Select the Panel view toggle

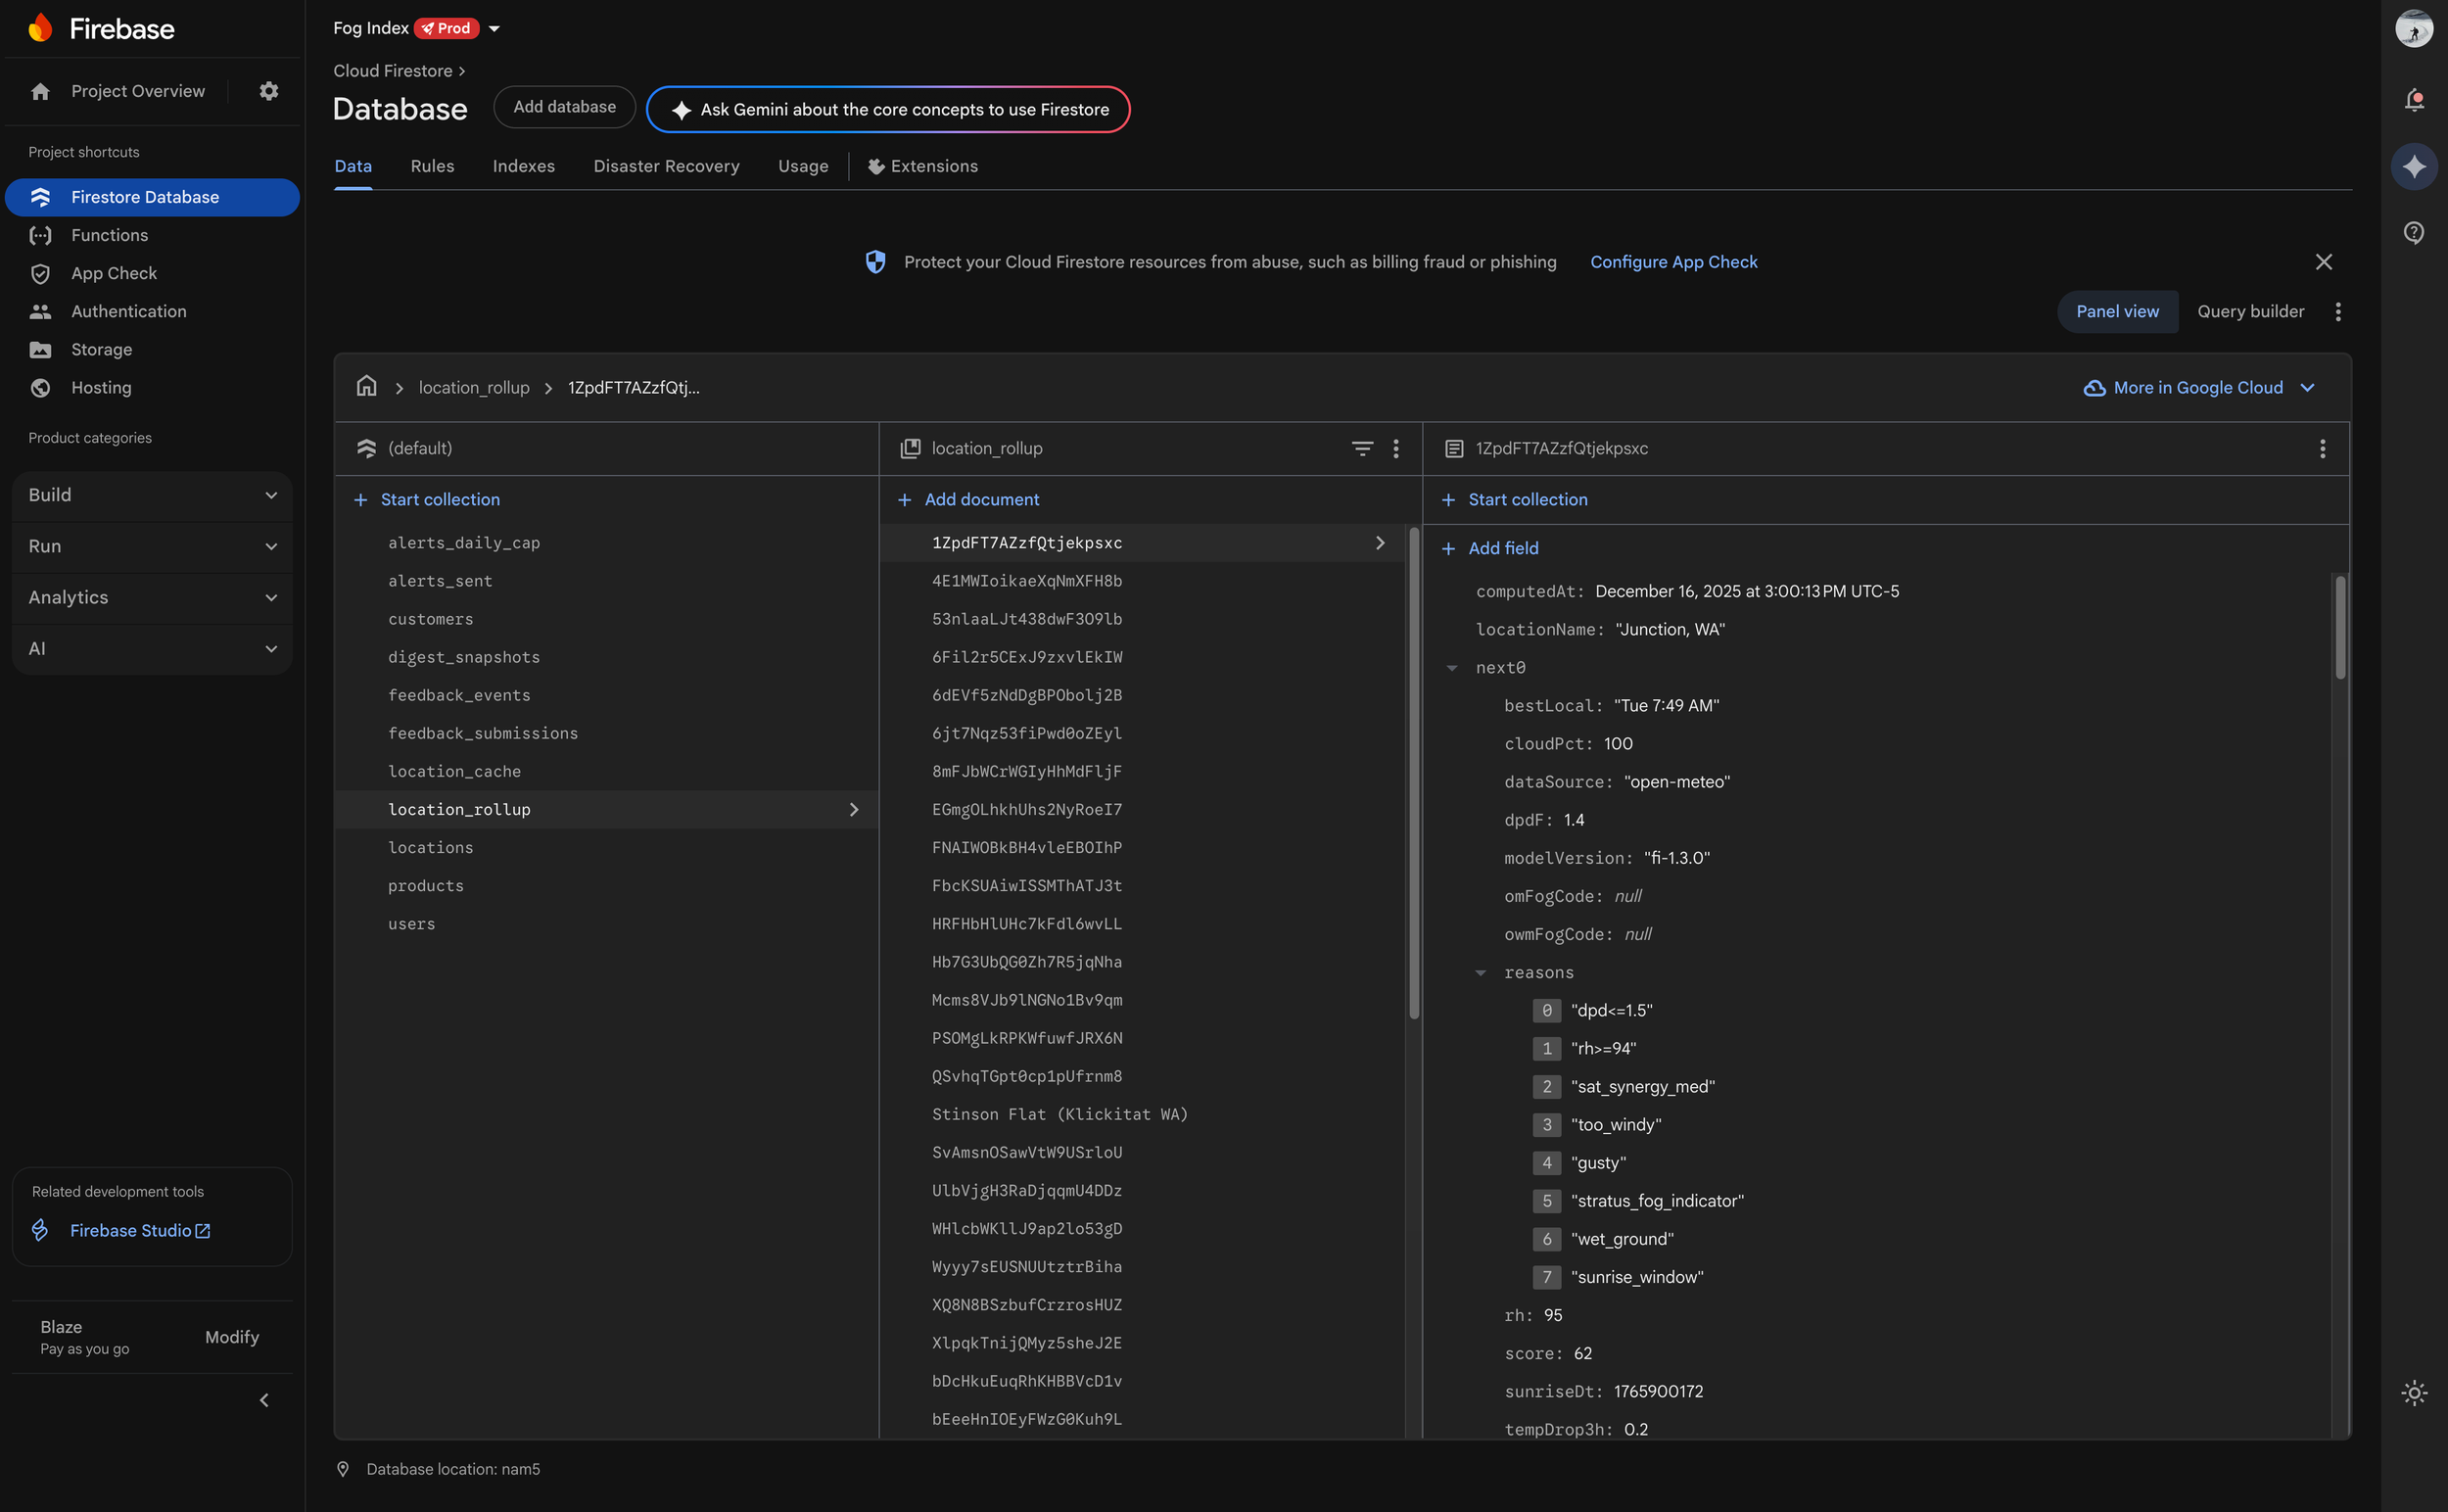point(2117,312)
